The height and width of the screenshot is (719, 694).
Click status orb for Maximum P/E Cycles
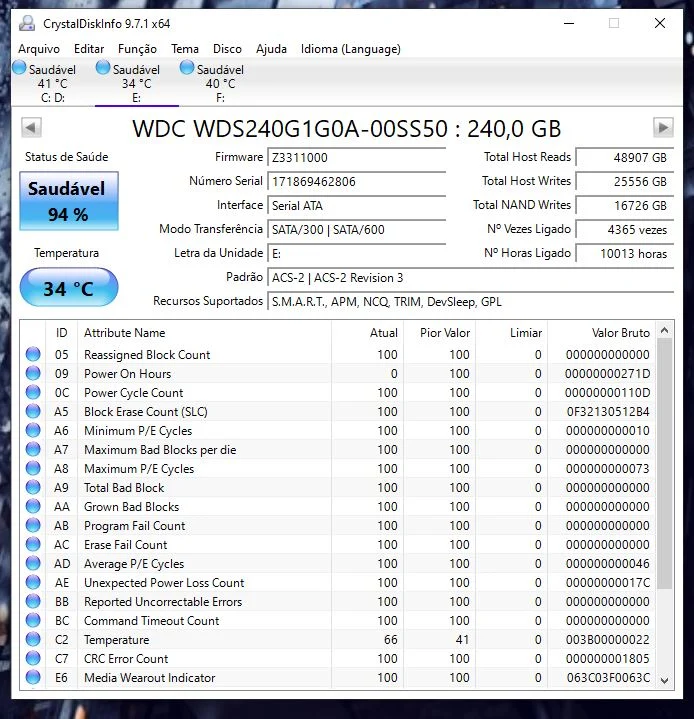pos(33,469)
